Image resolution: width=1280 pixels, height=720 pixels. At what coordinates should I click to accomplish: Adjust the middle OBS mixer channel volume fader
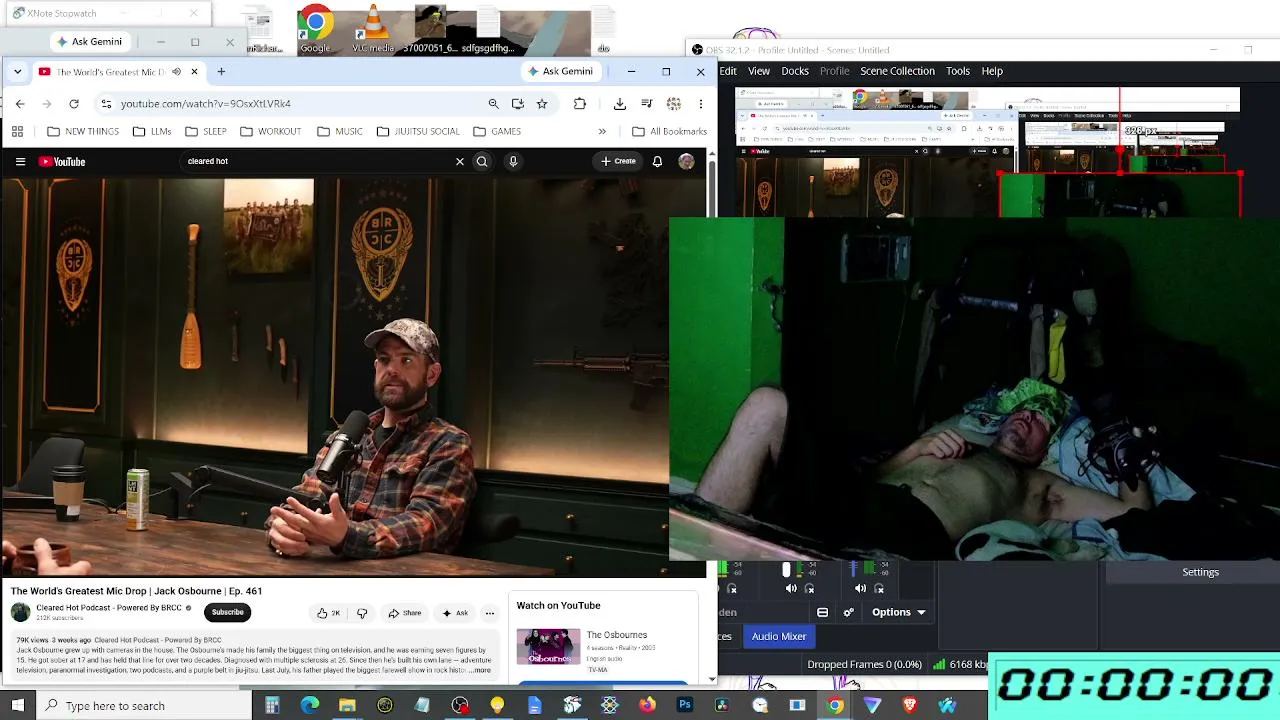click(786, 570)
